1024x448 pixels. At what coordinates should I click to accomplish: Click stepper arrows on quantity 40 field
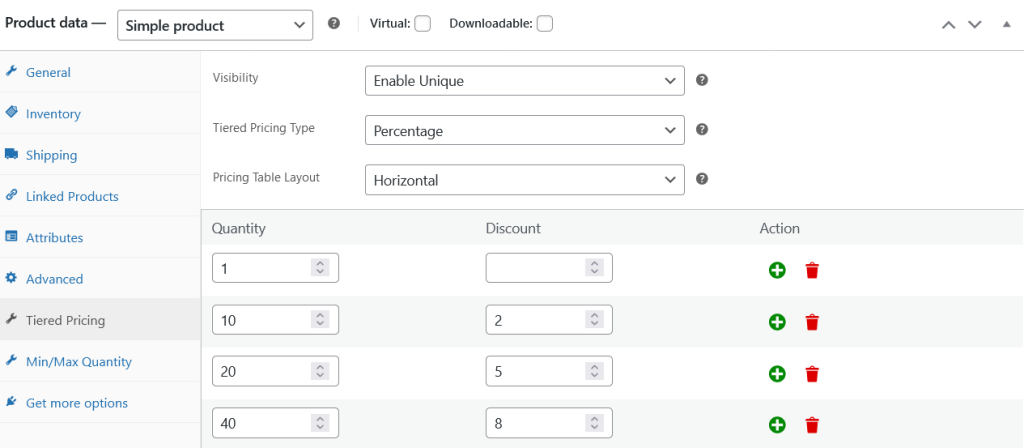[319, 424]
